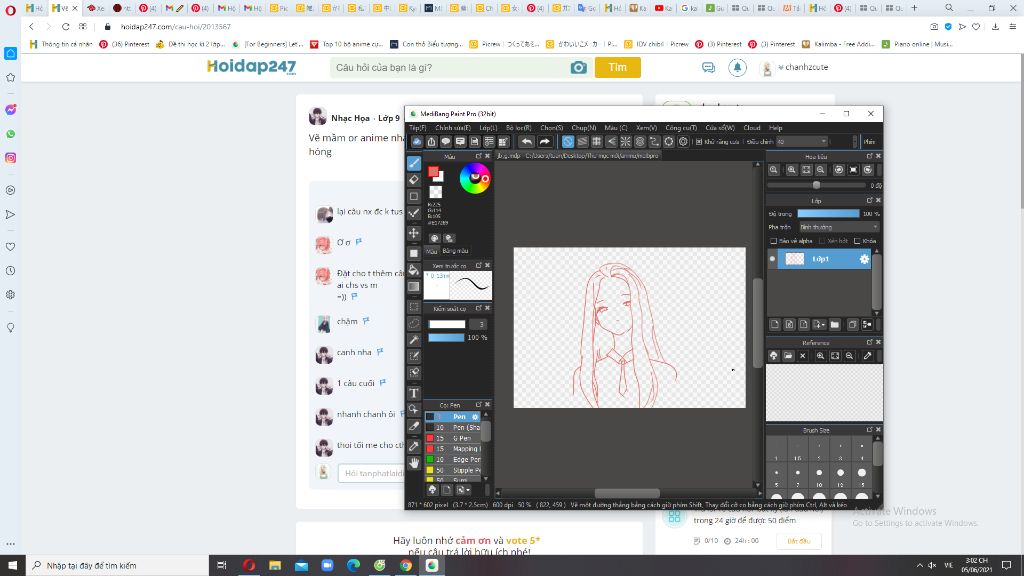
Task: Enable the Khóa layer checkbox
Action: 857,241
